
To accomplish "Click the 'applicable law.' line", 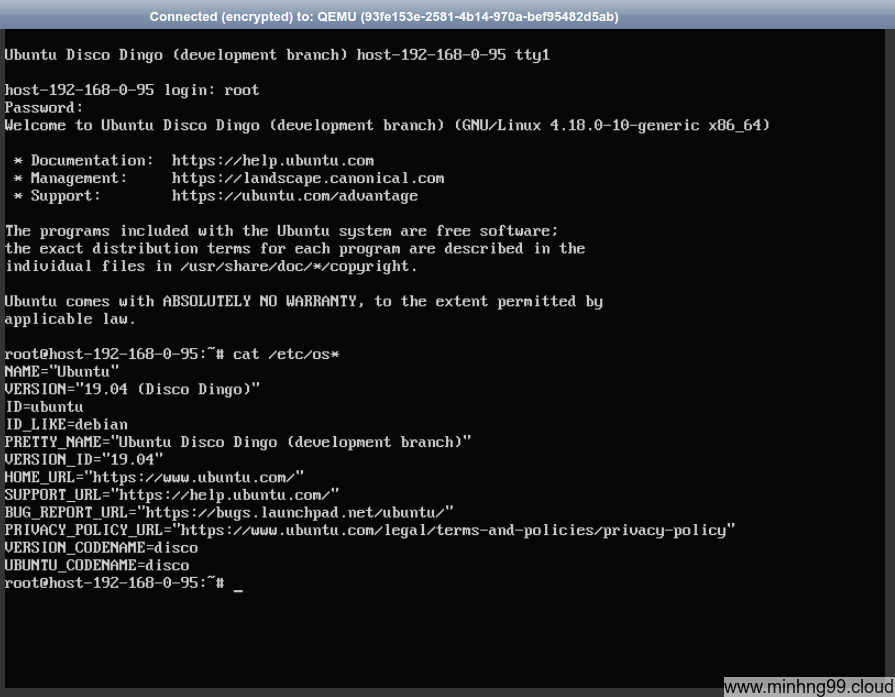I will (70, 319).
